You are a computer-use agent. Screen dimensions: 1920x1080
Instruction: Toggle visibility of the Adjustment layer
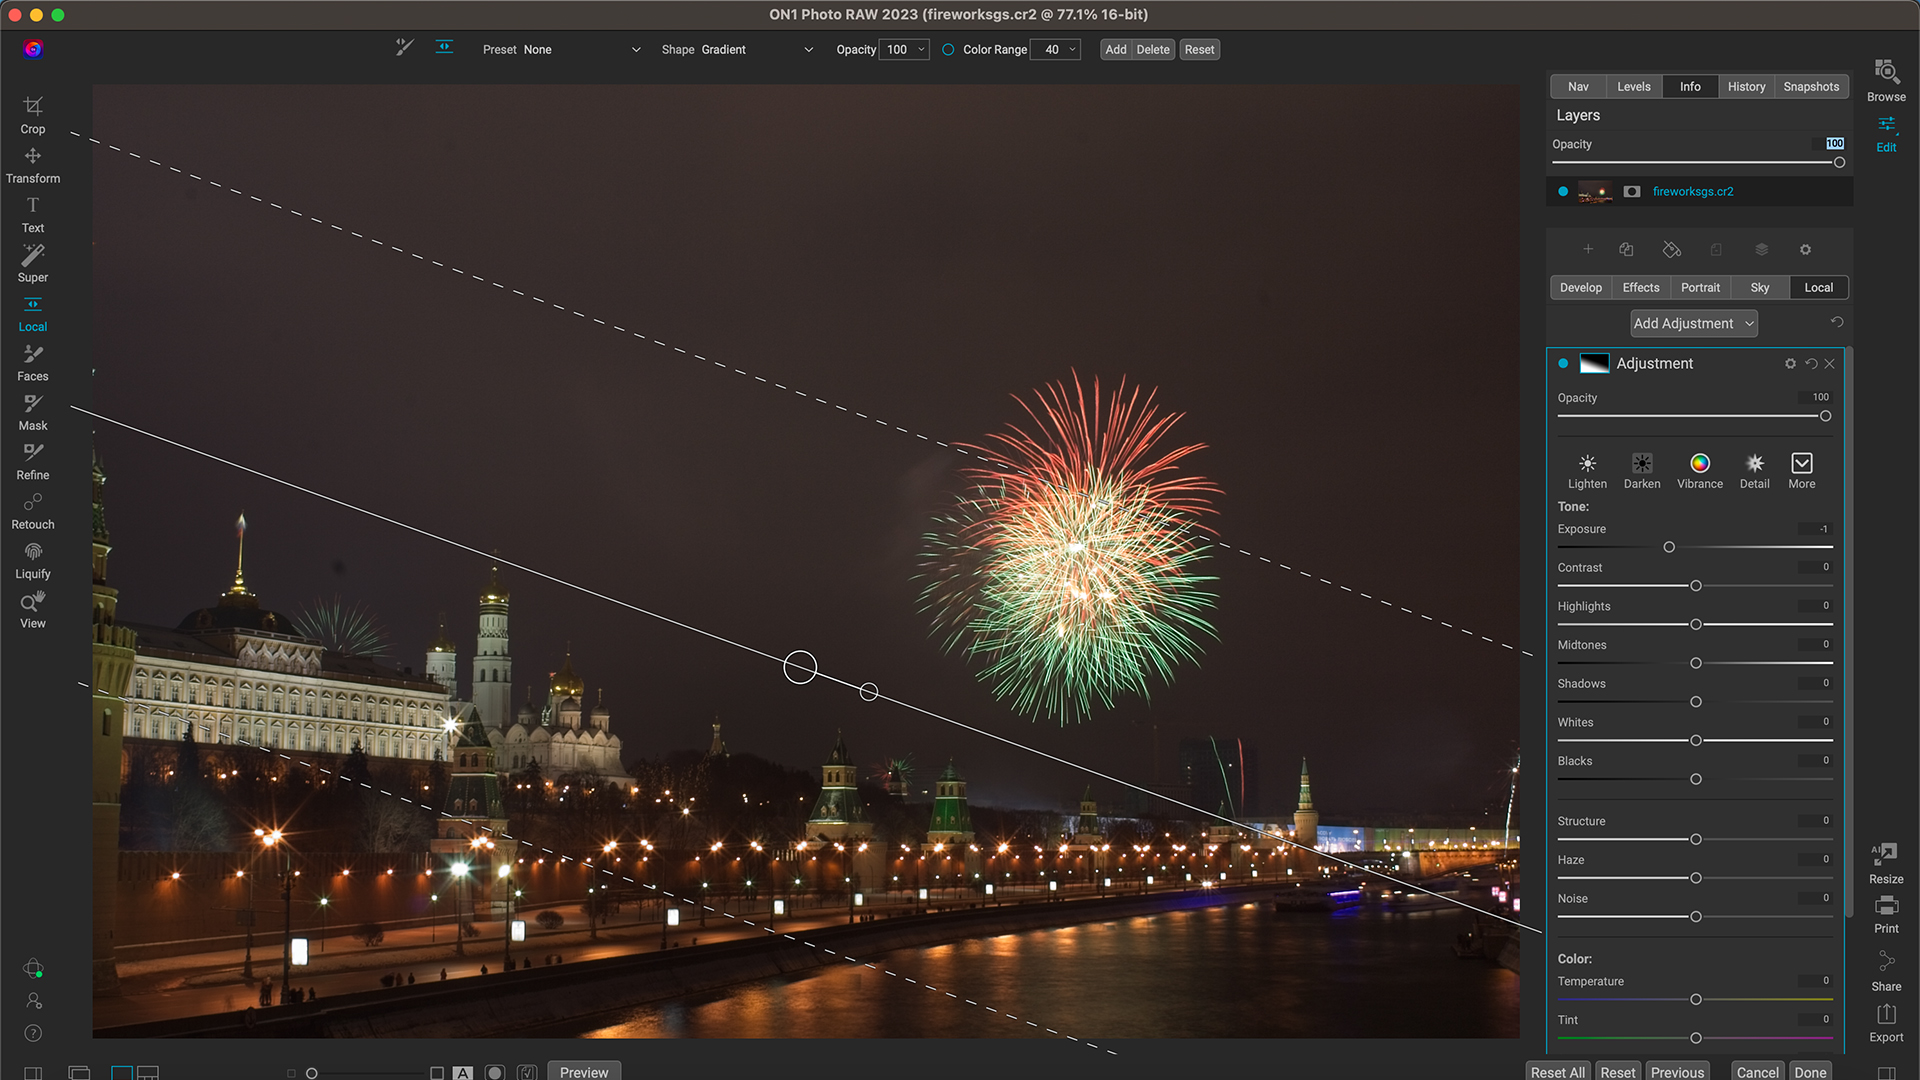pyautogui.click(x=1563, y=363)
